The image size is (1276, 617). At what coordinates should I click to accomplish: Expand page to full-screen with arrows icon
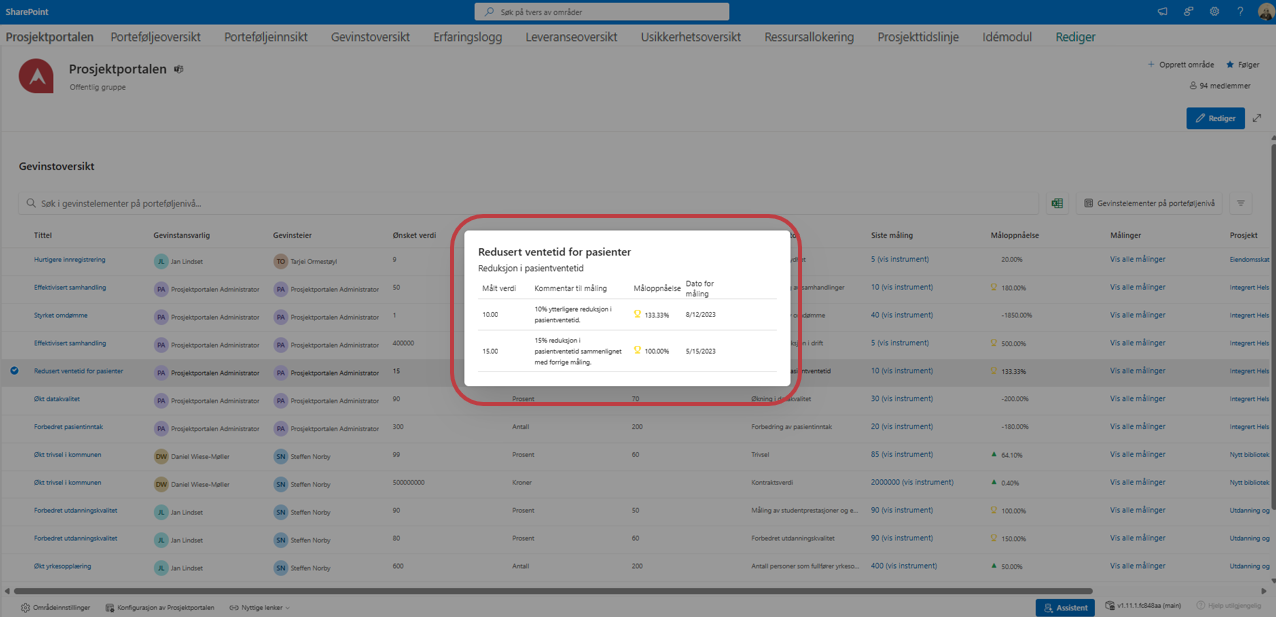pyautogui.click(x=1257, y=118)
